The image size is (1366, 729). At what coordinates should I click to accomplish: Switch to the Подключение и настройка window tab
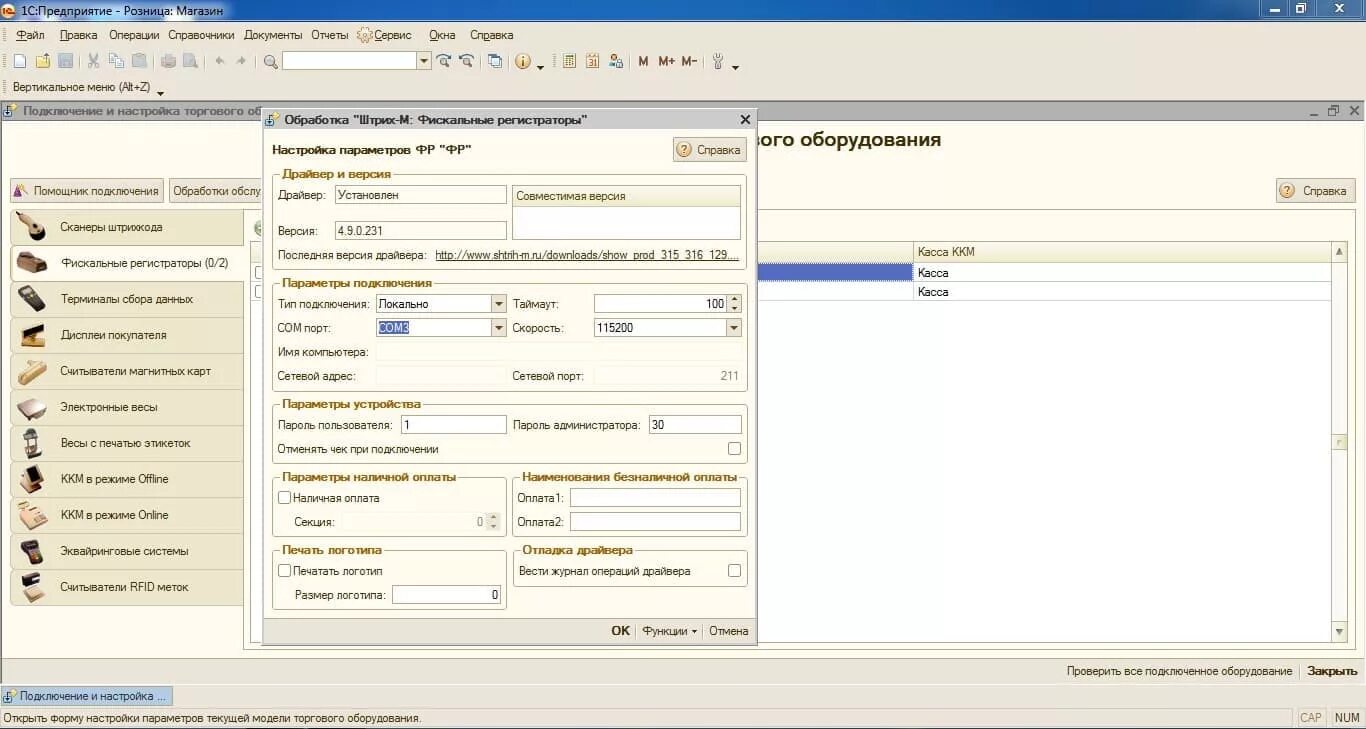[x=87, y=696]
